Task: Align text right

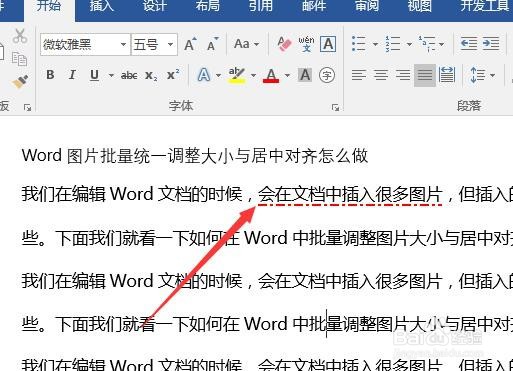Action: point(403,75)
